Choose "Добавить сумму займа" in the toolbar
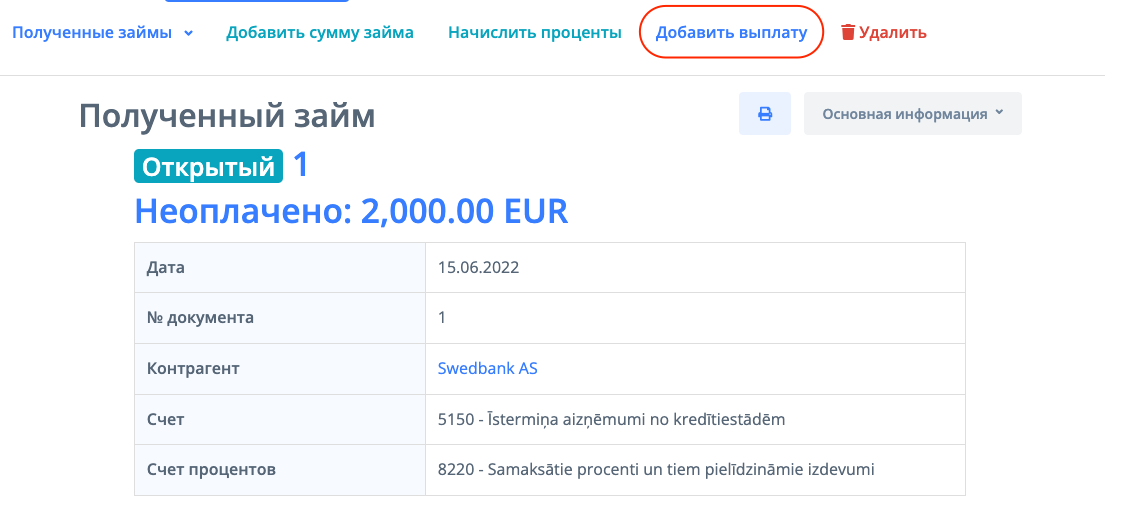The height and width of the screenshot is (508, 1130). click(x=320, y=33)
